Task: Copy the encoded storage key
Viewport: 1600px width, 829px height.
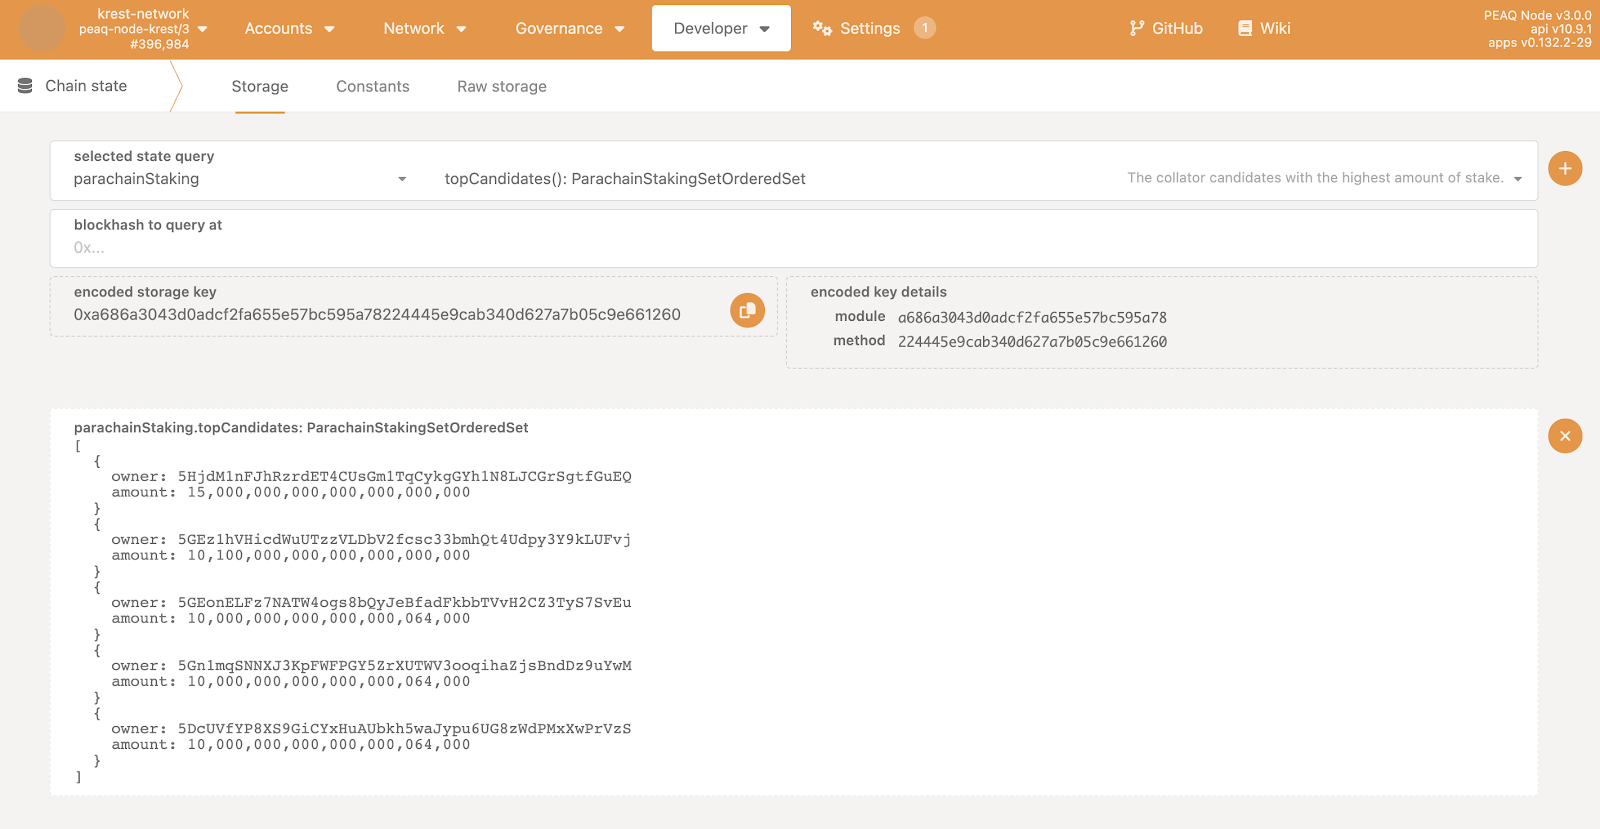Action: pos(747,311)
